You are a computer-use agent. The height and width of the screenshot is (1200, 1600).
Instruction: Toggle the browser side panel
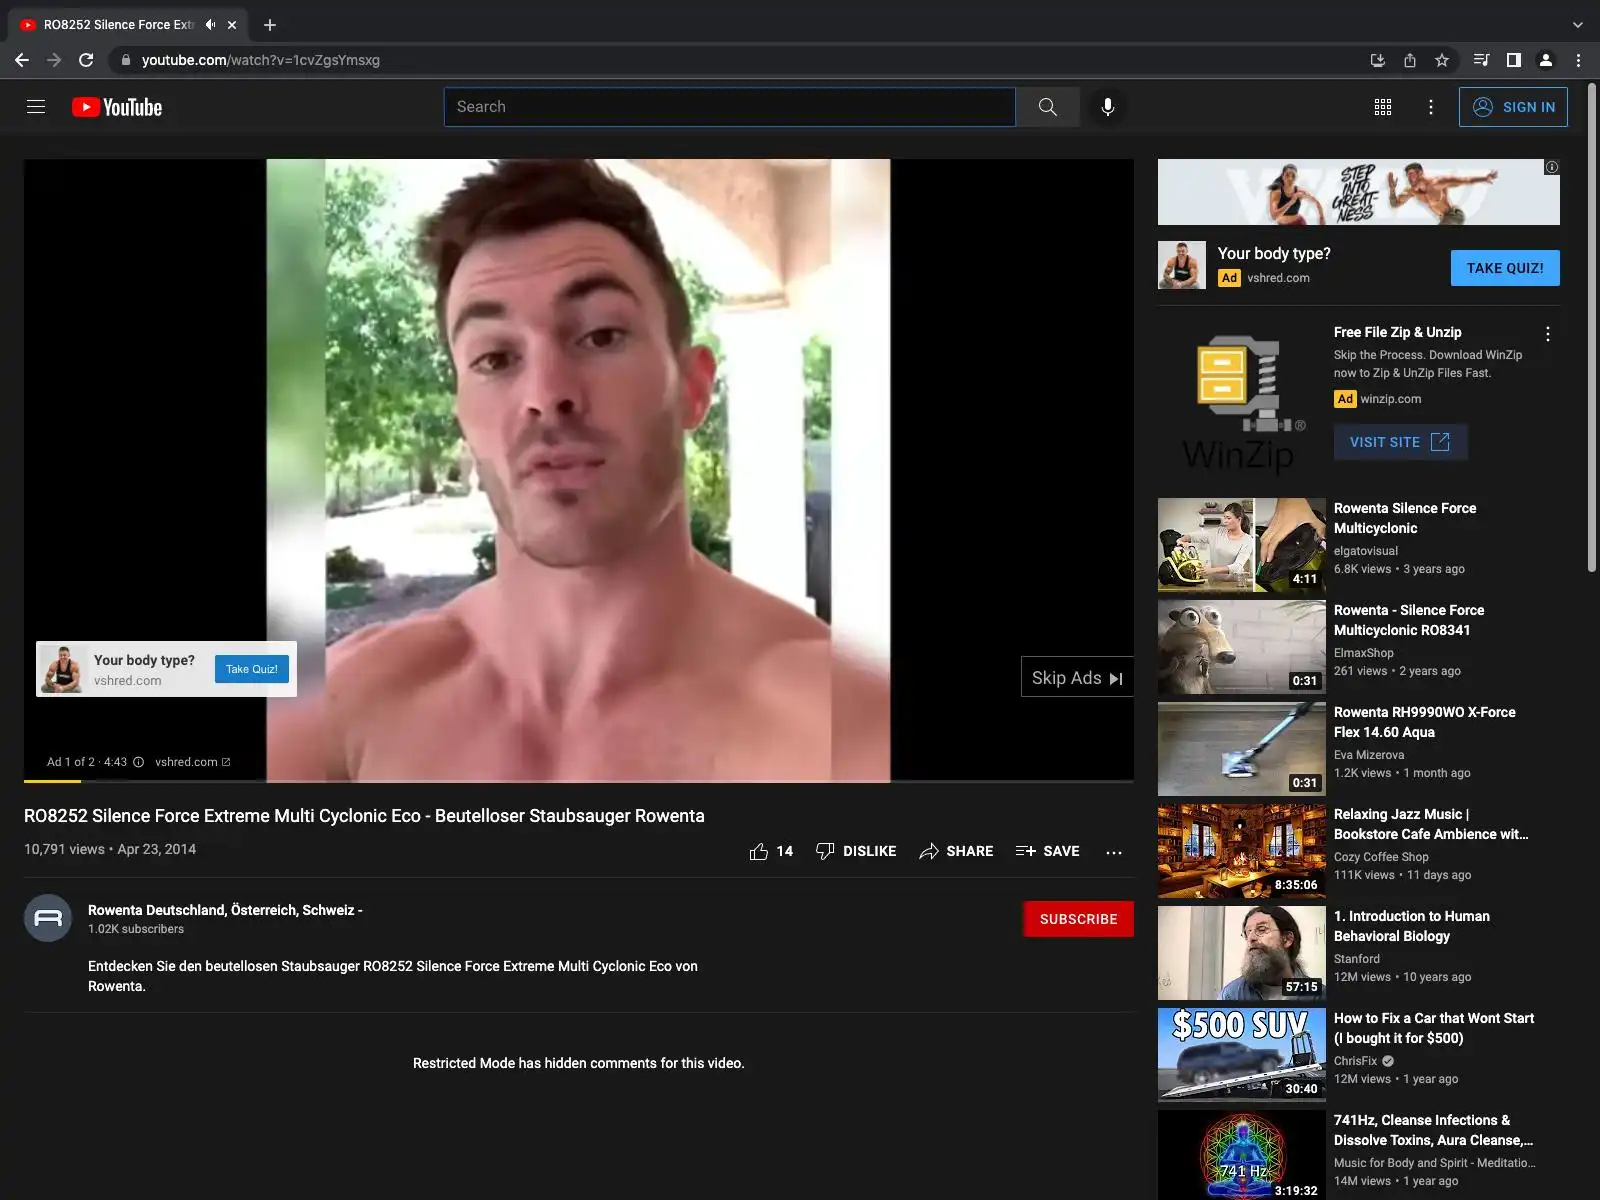[1514, 60]
